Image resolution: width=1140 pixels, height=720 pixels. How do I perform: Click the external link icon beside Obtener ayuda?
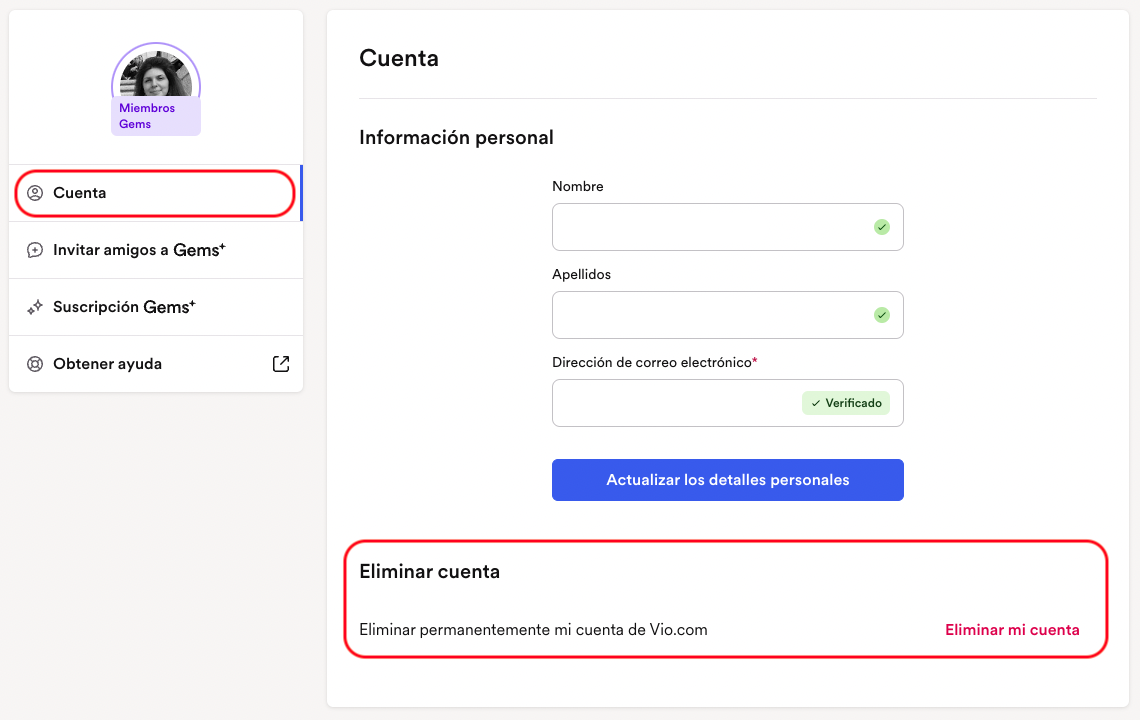tap(281, 364)
